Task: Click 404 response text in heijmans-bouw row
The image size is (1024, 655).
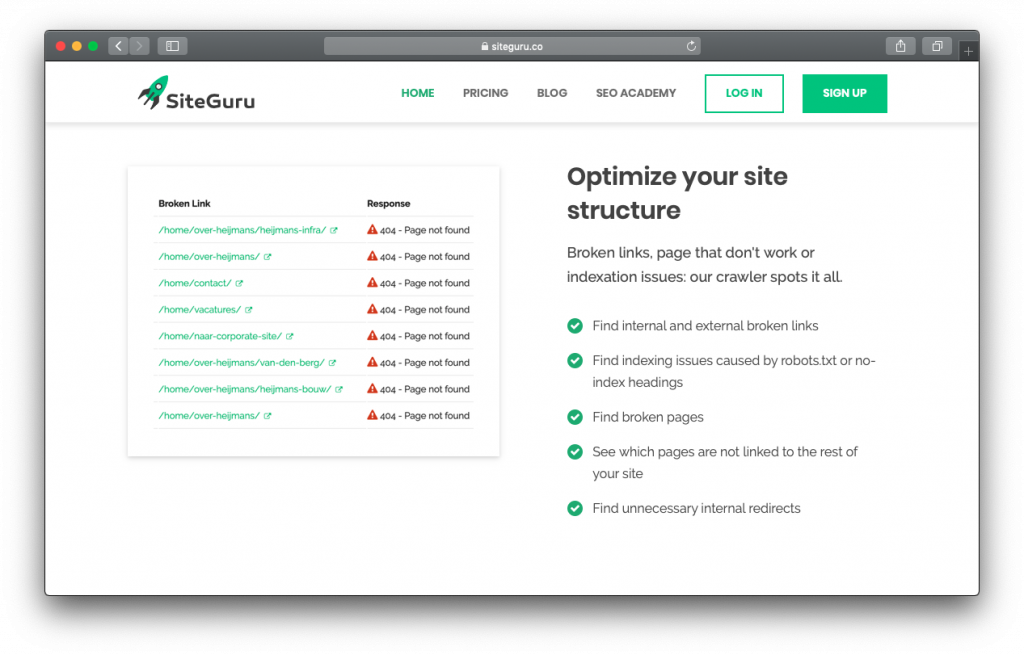Action: (424, 389)
